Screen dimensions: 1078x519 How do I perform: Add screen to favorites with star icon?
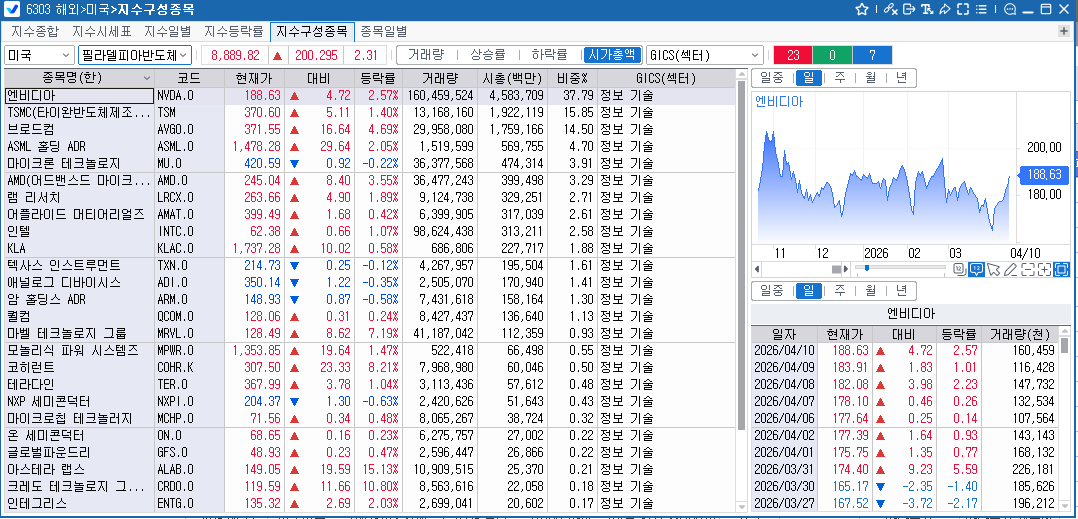point(861,9)
